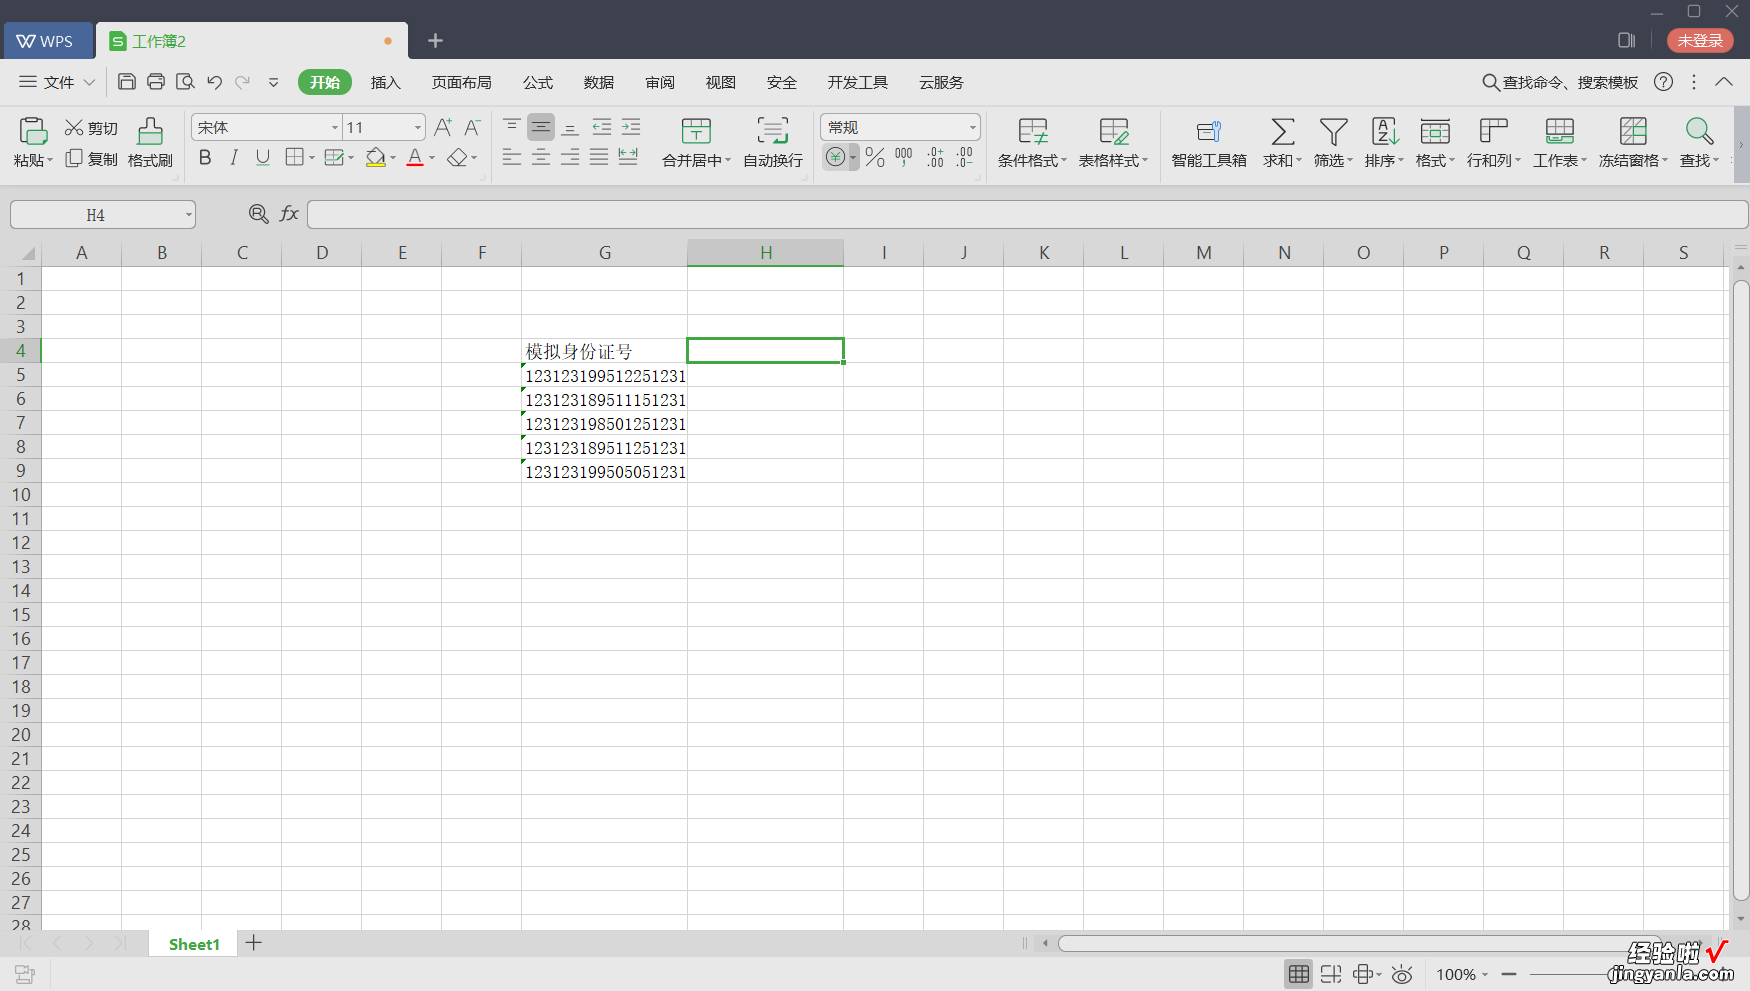Toggle vertical middle alignment
1750x991 pixels.
coord(541,127)
